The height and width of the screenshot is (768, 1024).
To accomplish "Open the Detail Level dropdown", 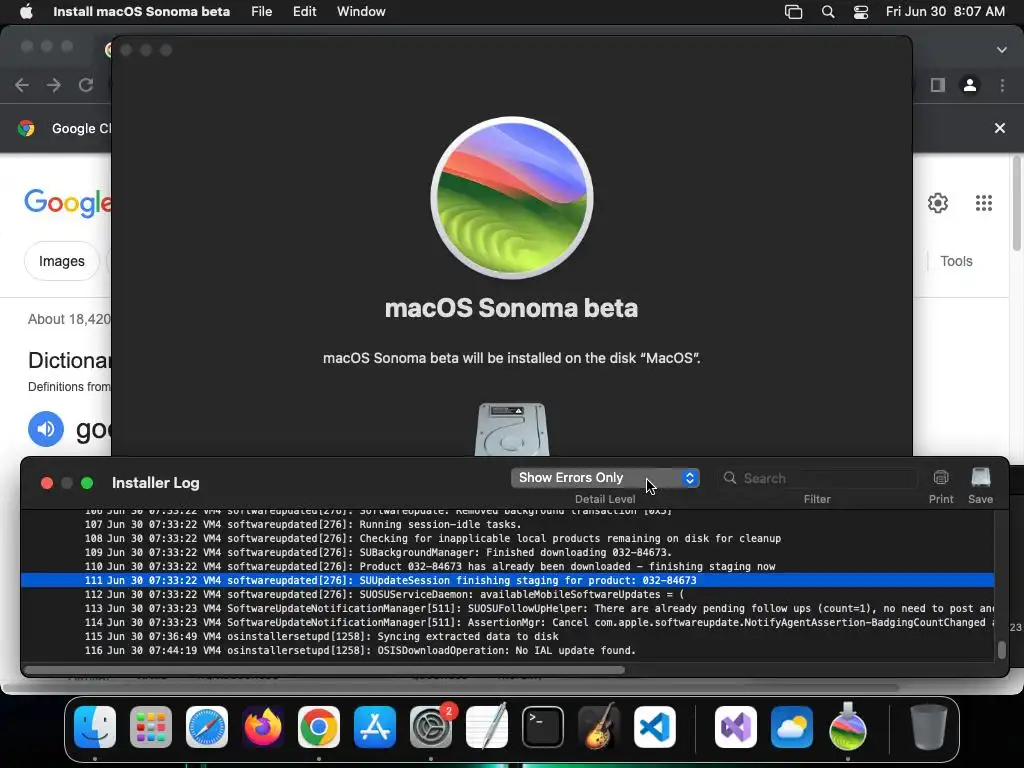I will [x=605, y=478].
